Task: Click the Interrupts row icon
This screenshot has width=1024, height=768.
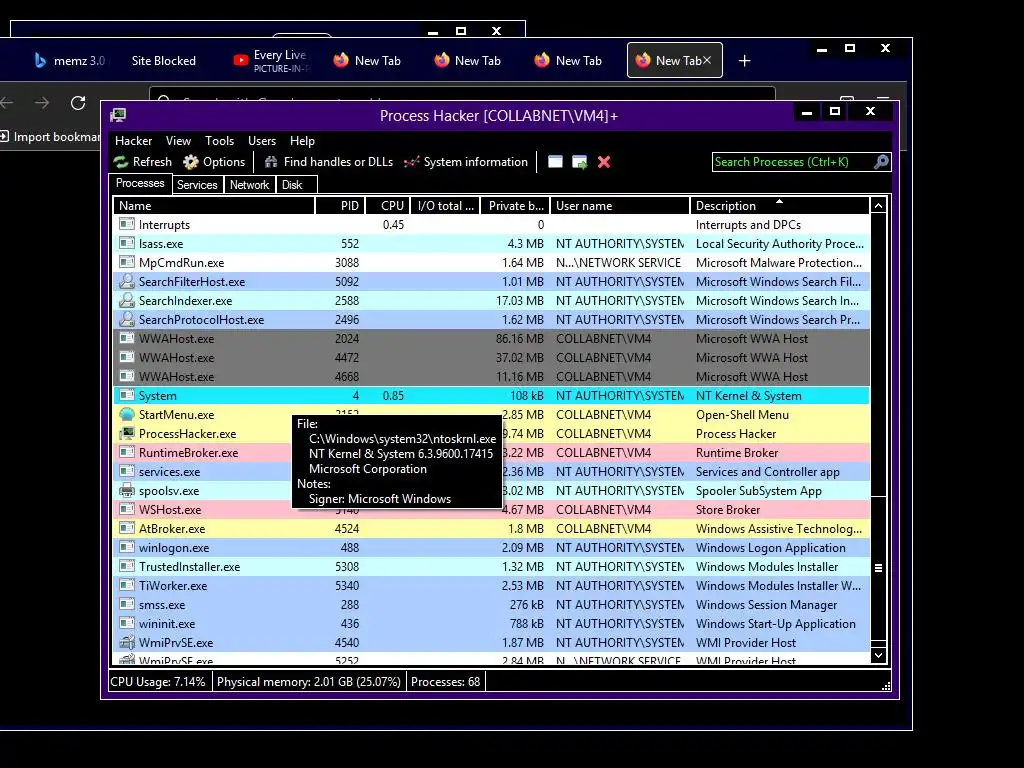Action: click(x=127, y=225)
